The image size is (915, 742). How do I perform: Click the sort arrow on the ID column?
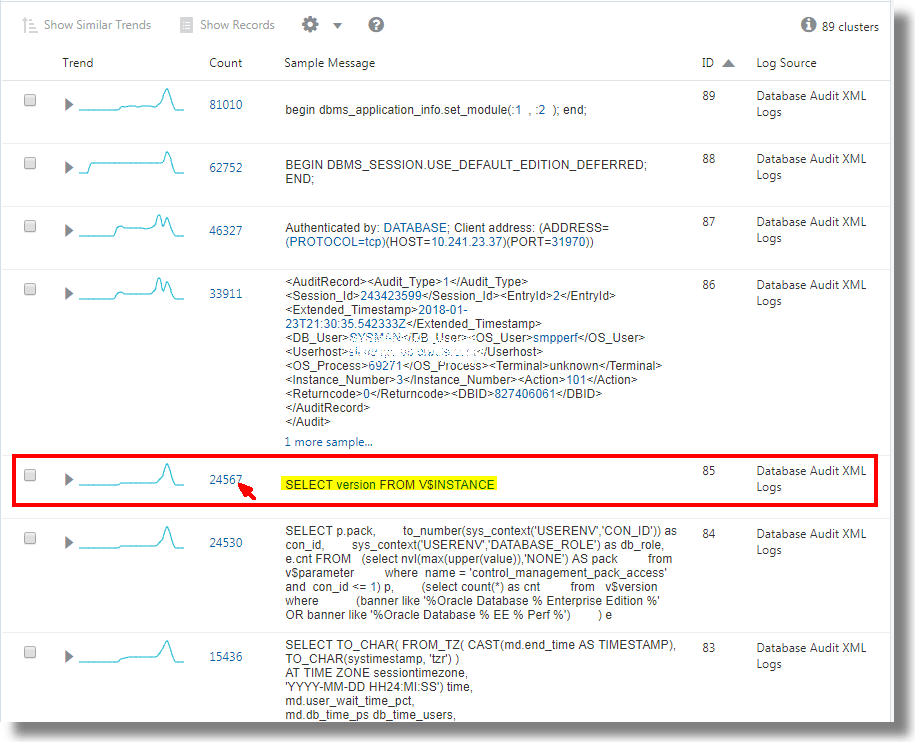[726, 62]
